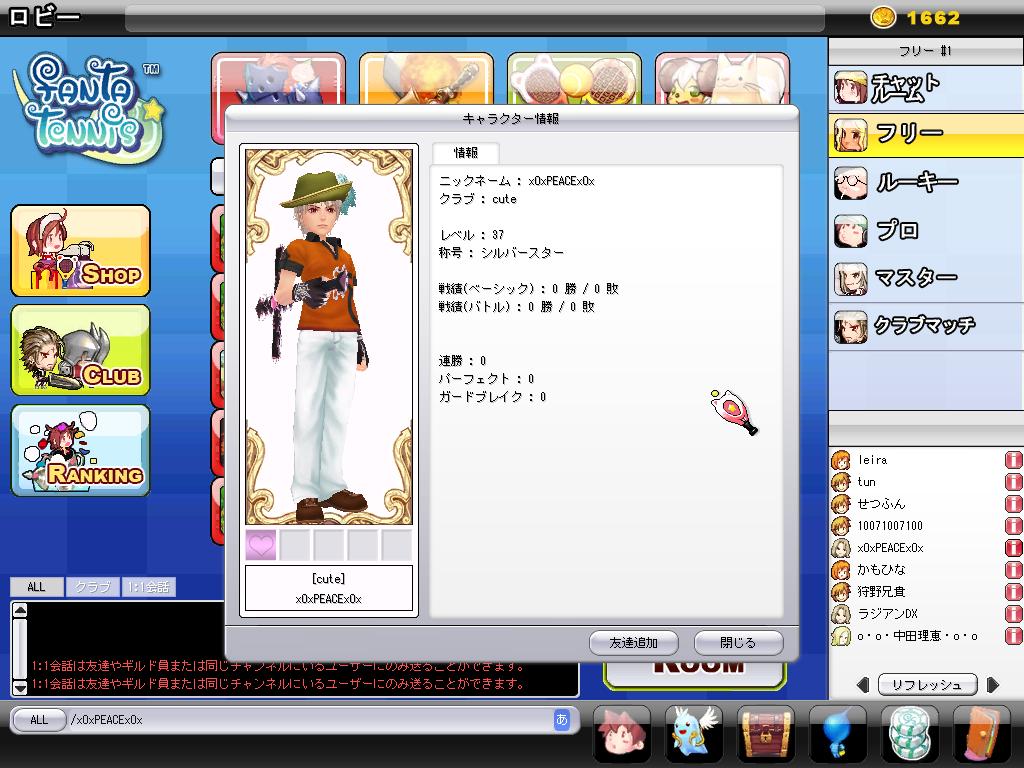
Task: Click the treasure chest icon in bottom bar
Action: click(765, 735)
